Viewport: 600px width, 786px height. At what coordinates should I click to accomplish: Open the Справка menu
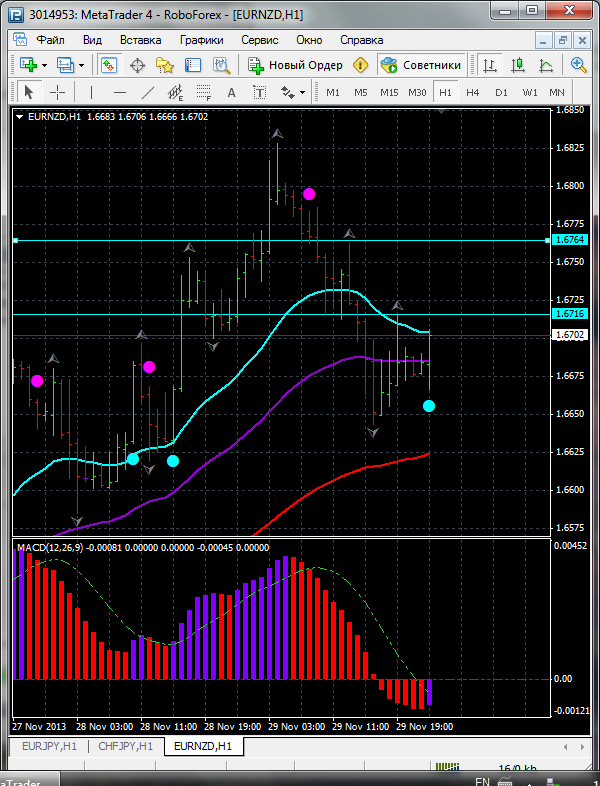(361, 40)
